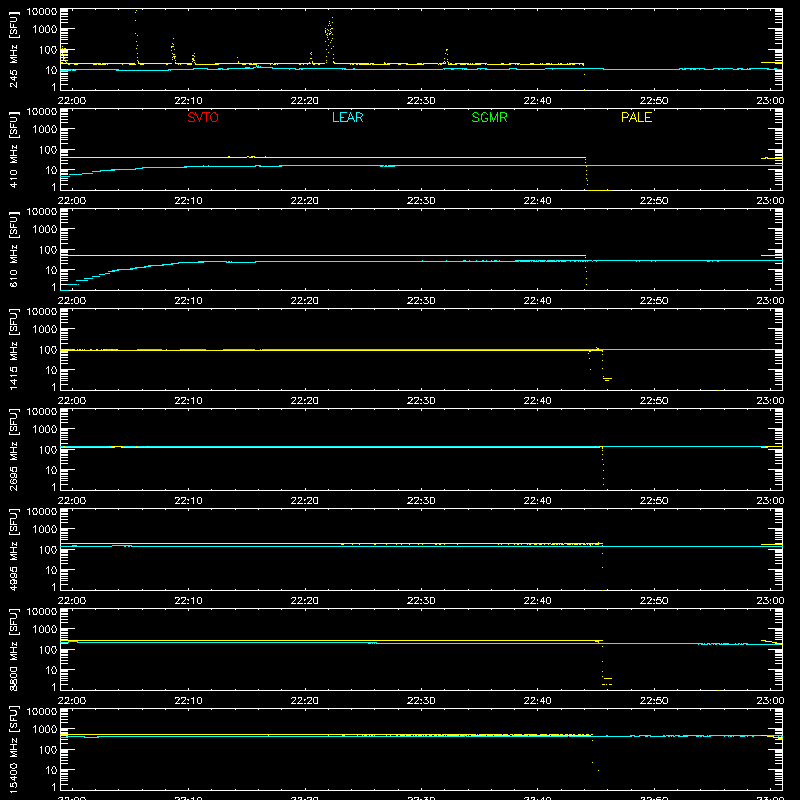The height and width of the screenshot is (800, 800).
Task: Select the '2695 MHz [SFU]' axis title
Action: click(14, 449)
